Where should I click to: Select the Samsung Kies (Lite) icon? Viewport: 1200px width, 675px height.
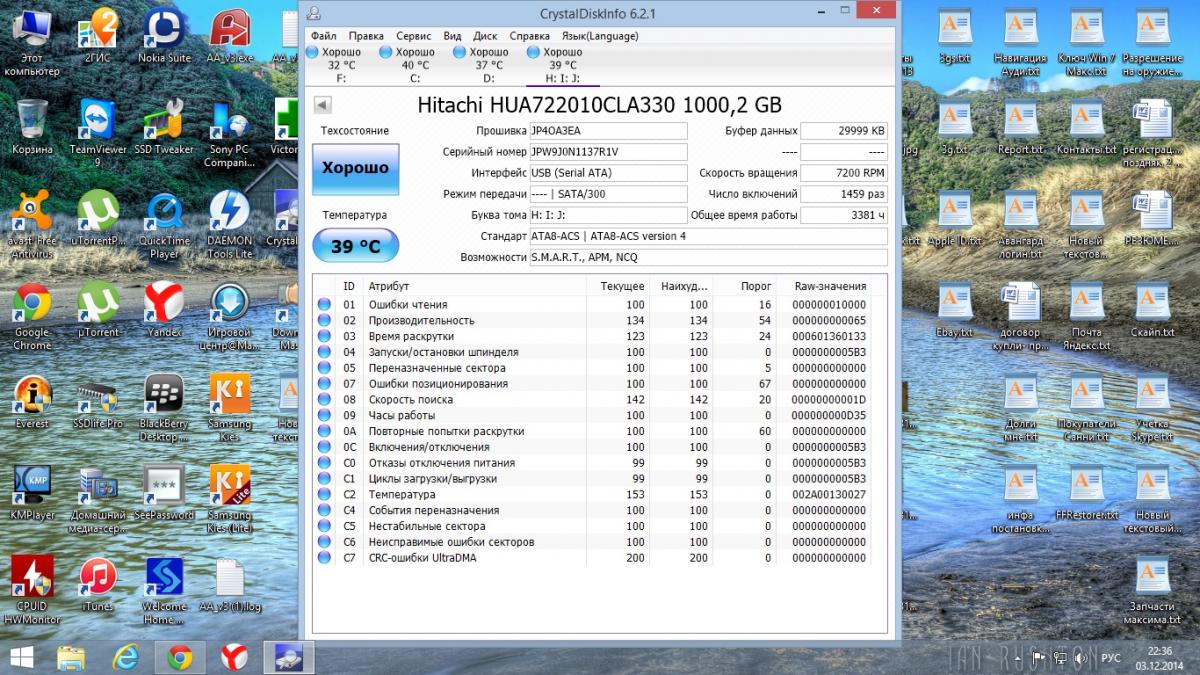point(230,499)
